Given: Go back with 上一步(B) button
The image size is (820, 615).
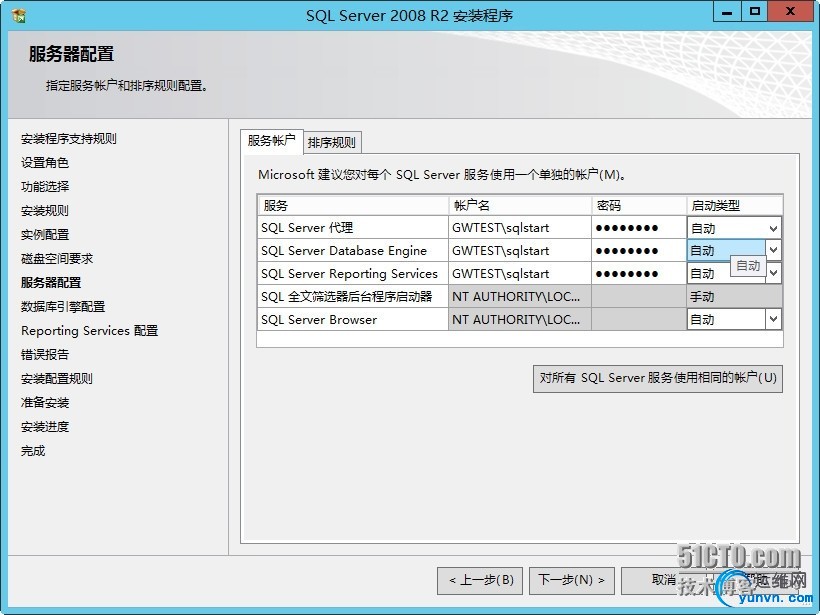Looking at the screenshot, I should point(480,580).
